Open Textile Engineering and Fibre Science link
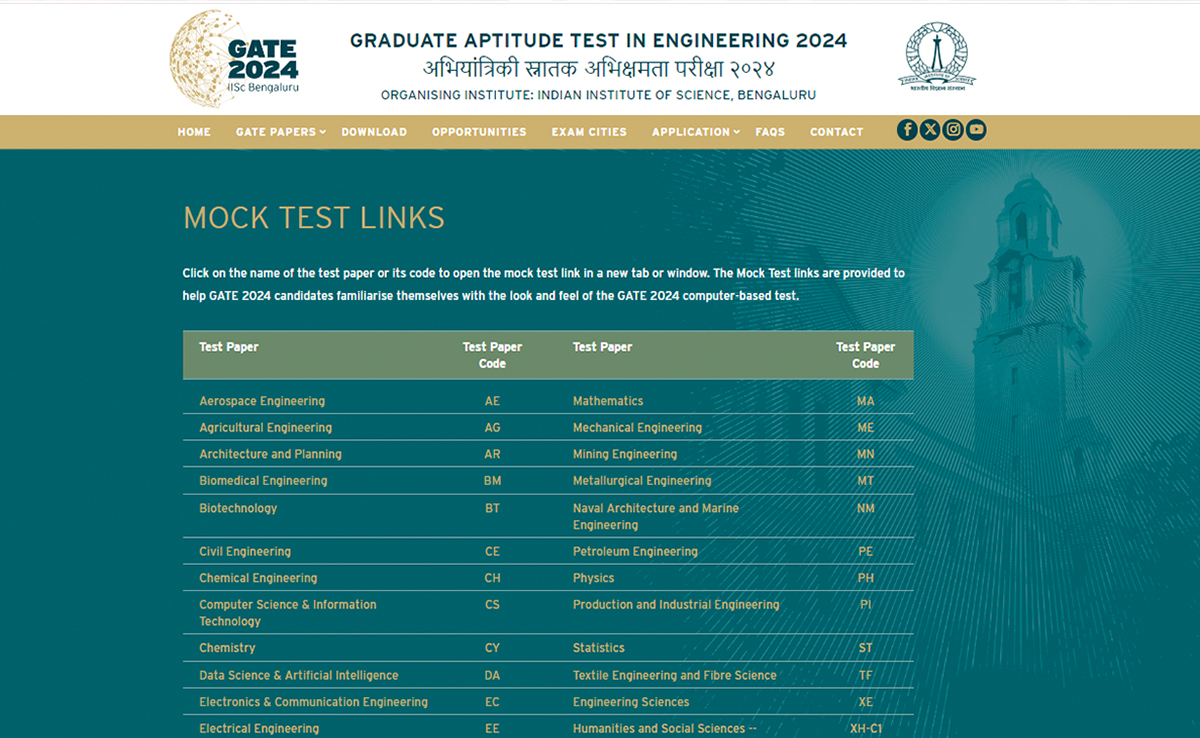The image size is (1200, 738). 674,676
